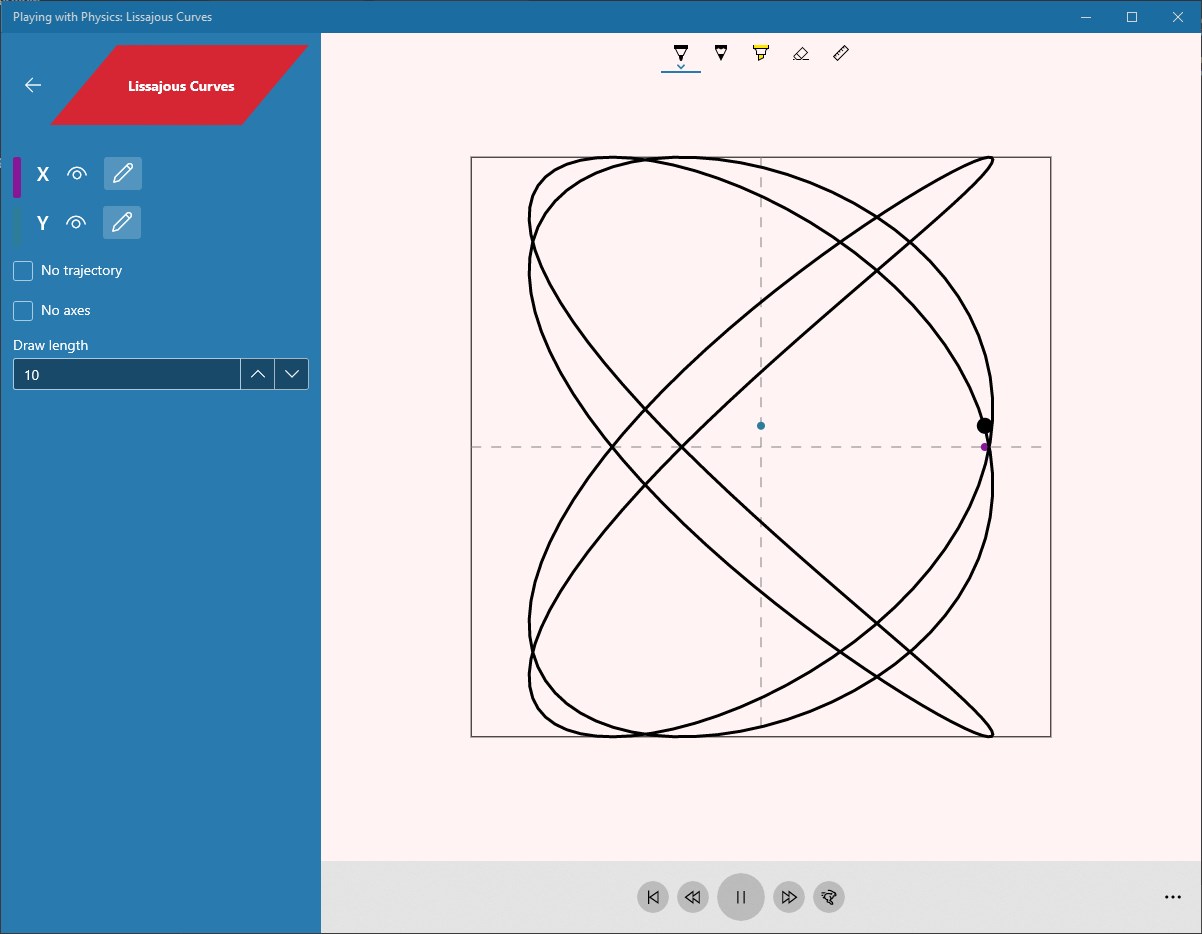This screenshot has height=934, width=1202.
Task: Select the yellow highlighter tool
Action: pos(761,53)
